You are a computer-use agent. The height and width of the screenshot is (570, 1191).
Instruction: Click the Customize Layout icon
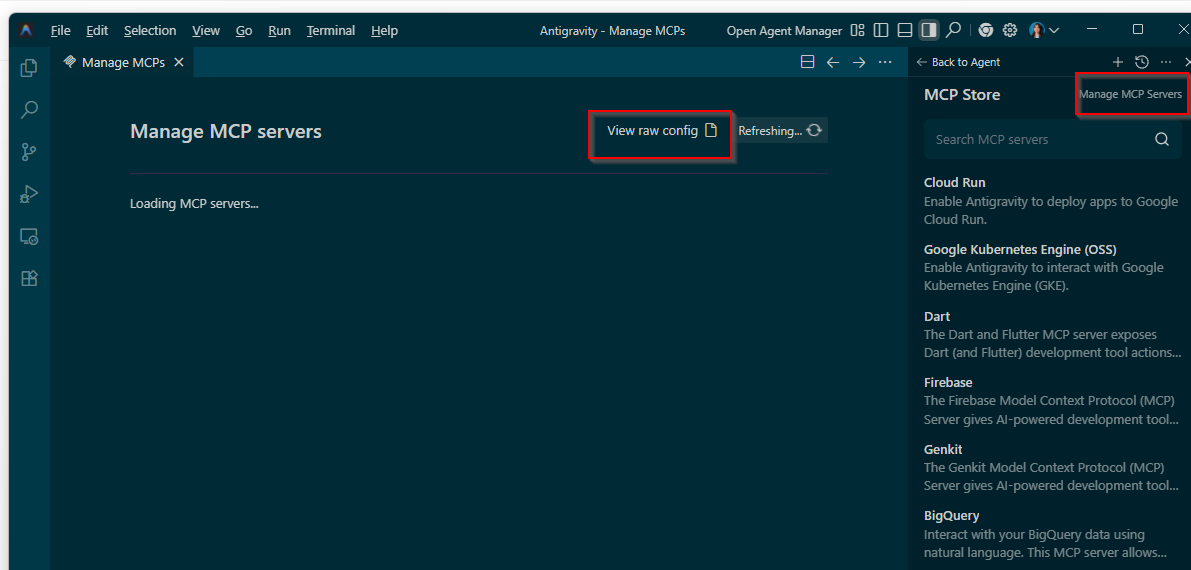pos(858,30)
